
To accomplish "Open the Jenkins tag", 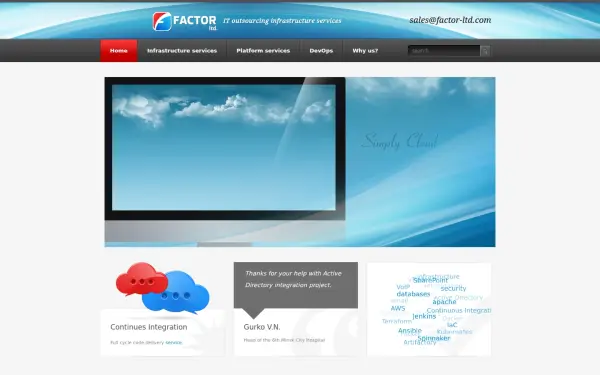I will pos(424,316).
